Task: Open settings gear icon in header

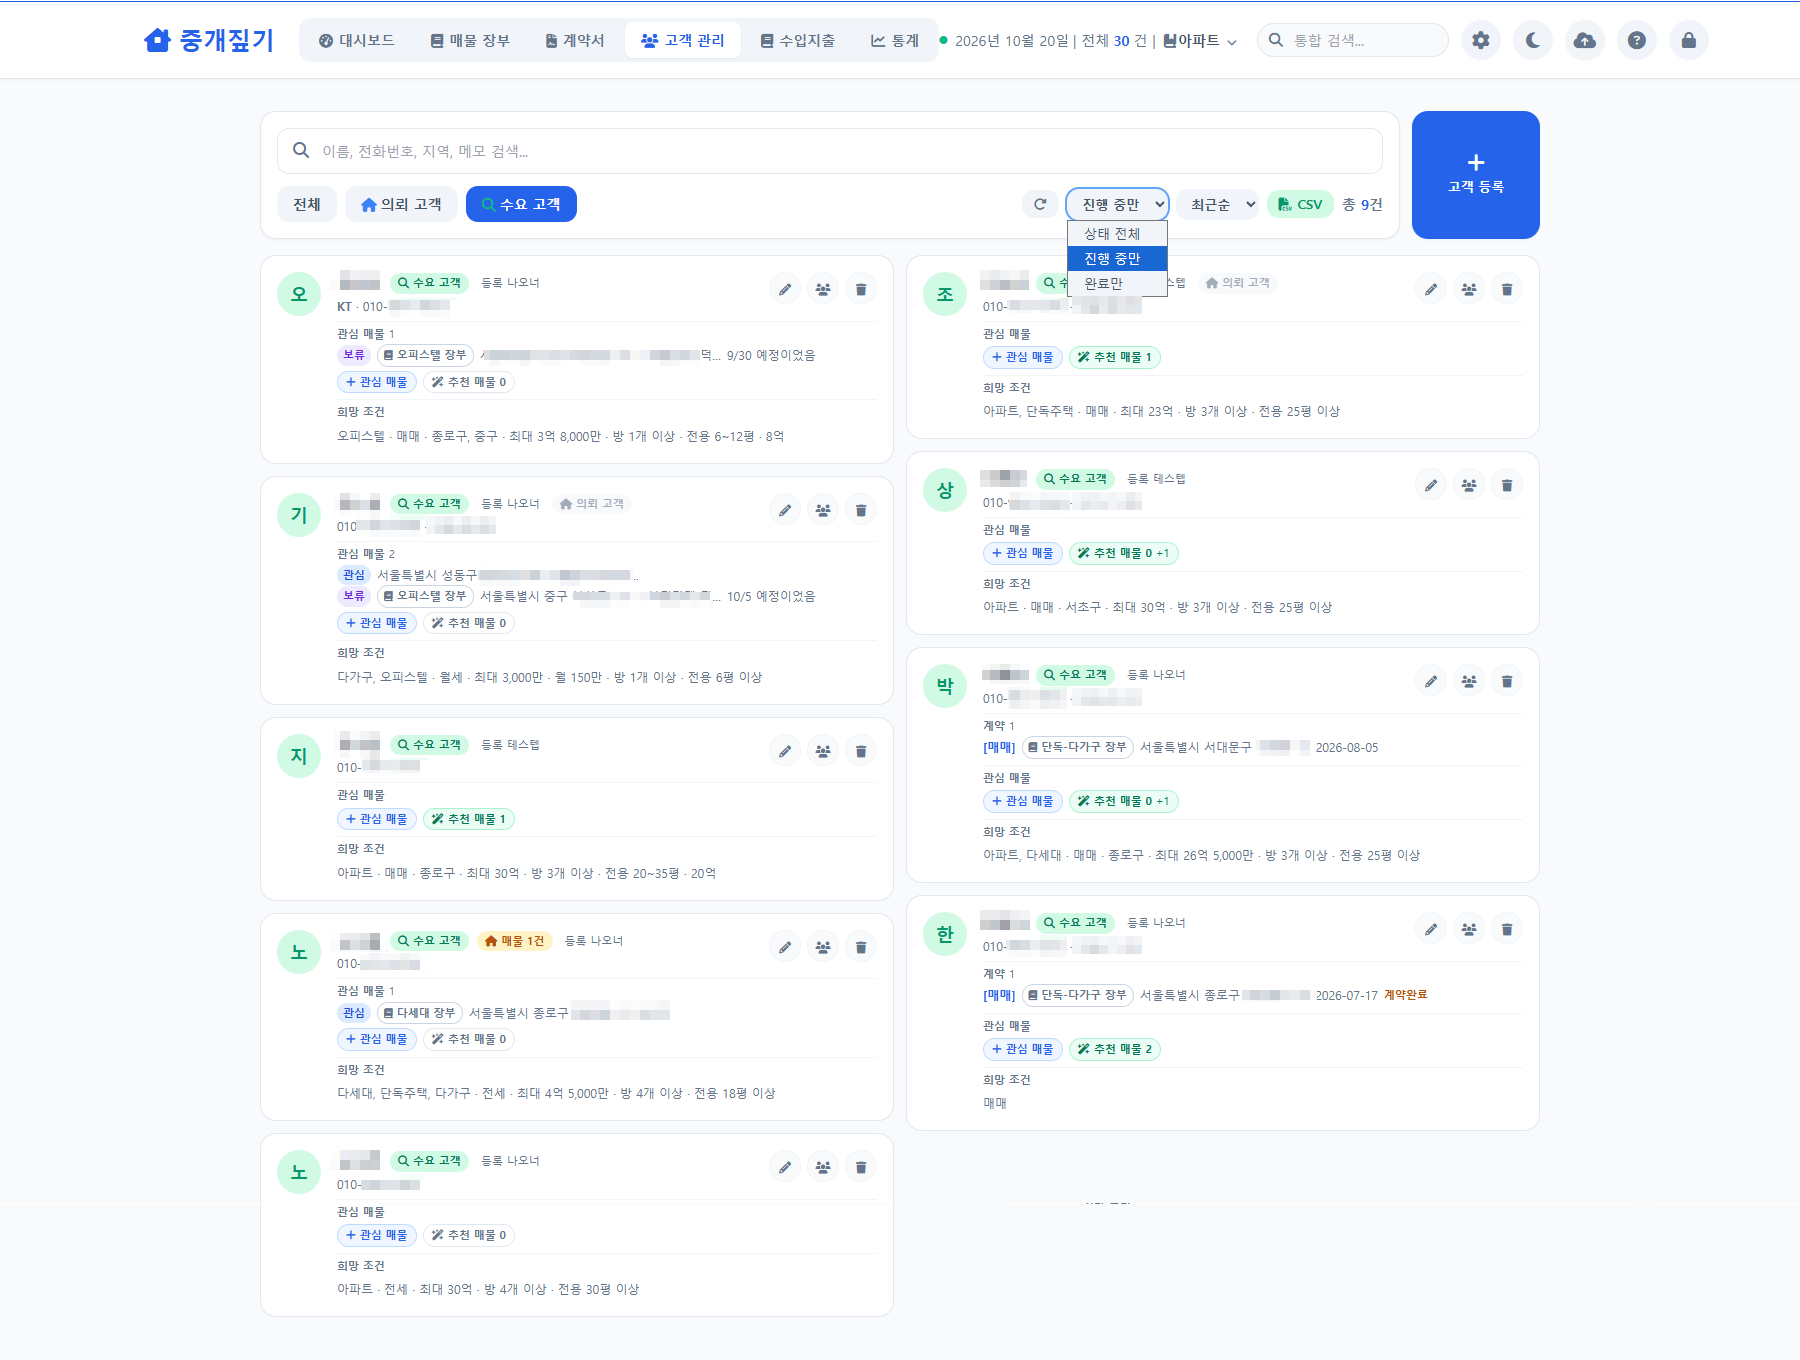Action: pos(1481,40)
